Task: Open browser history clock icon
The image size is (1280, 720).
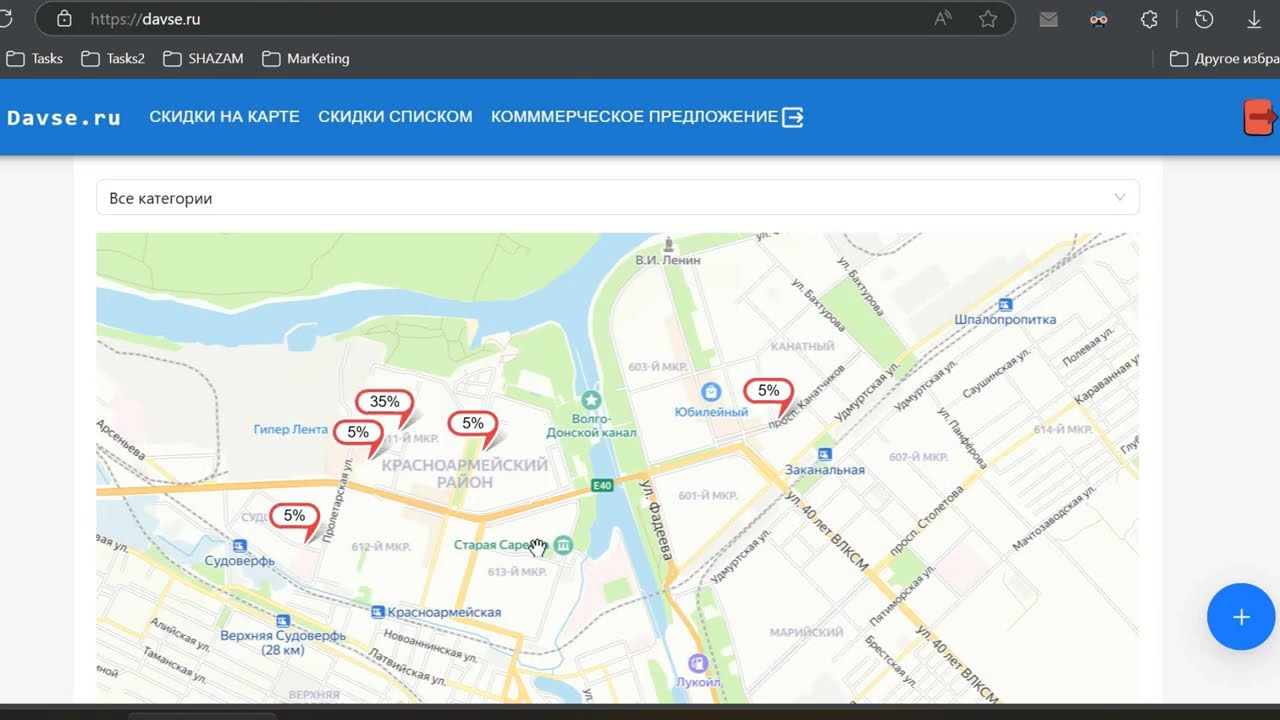Action: pos(1204,19)
